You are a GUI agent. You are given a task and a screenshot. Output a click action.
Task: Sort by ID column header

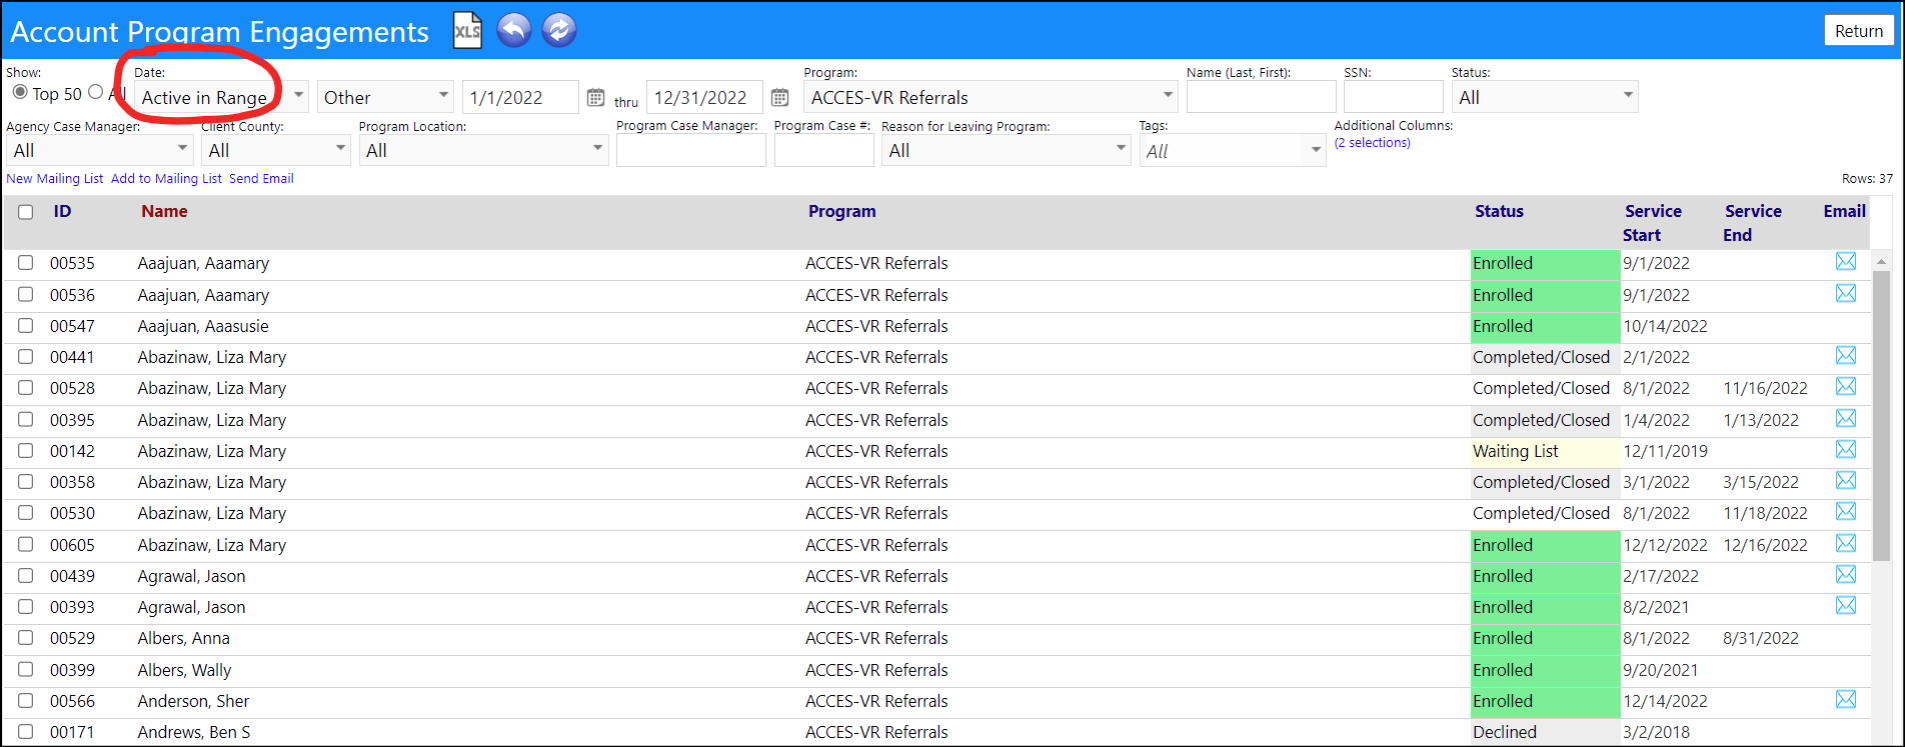62,211
